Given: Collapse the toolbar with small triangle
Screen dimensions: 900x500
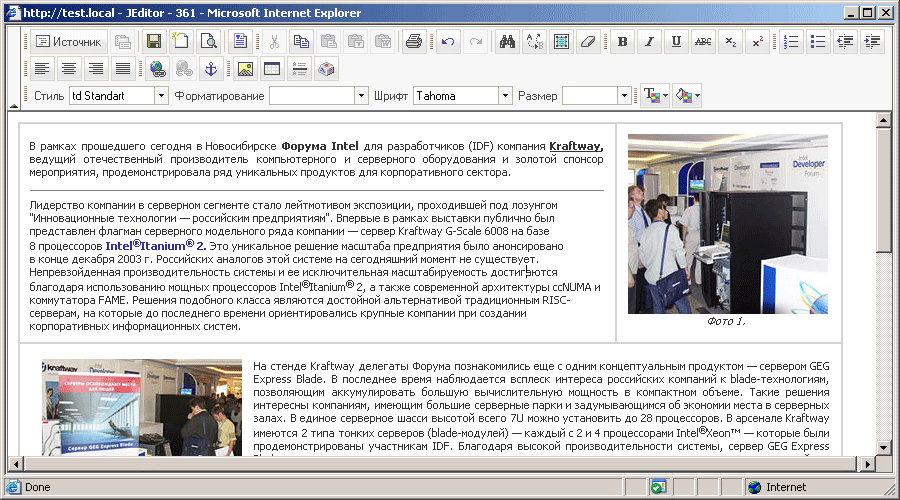Looking at the screenshot, I should 14,106.
